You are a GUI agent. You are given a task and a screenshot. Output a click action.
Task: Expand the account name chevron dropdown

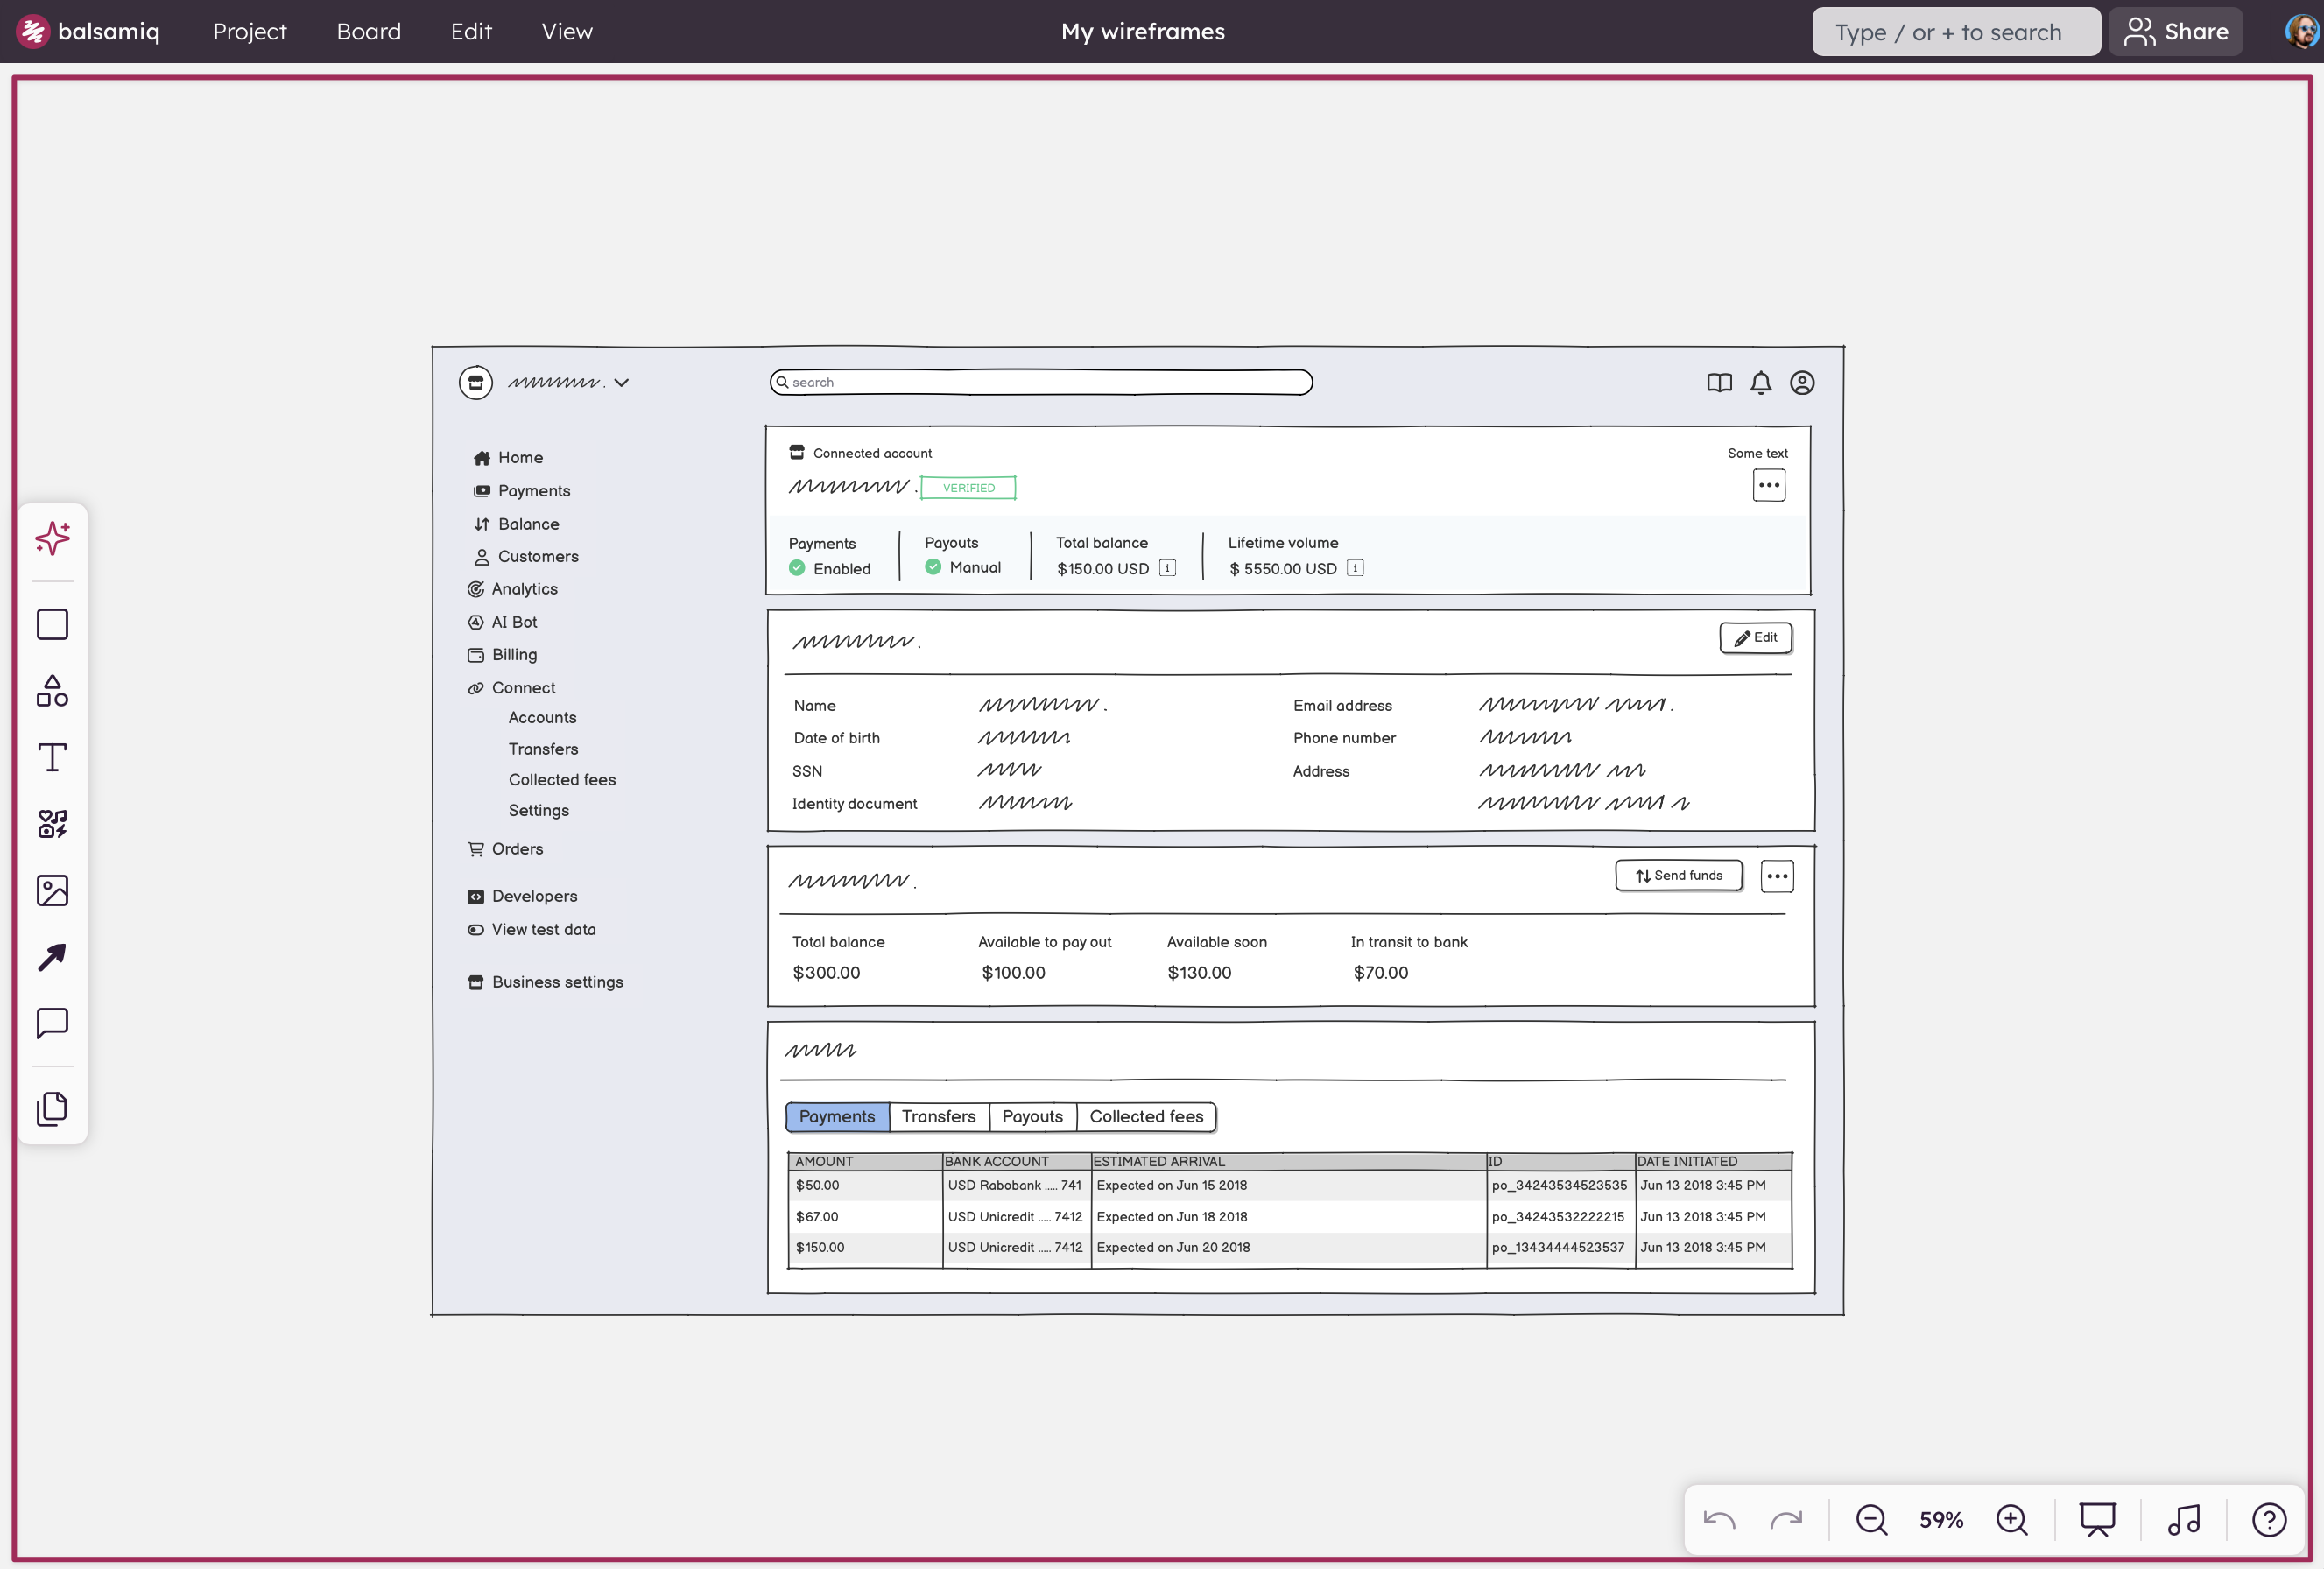click(621, 383)
